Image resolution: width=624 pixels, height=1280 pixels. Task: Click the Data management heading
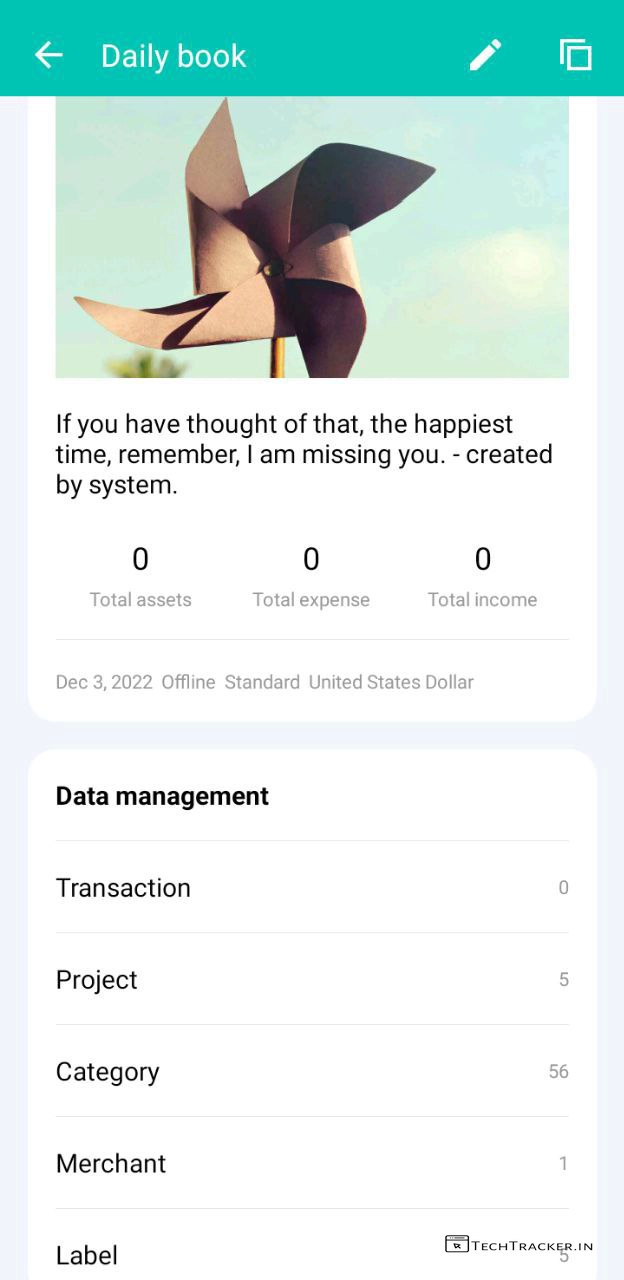pyautogui.click(x=162, y=796)
